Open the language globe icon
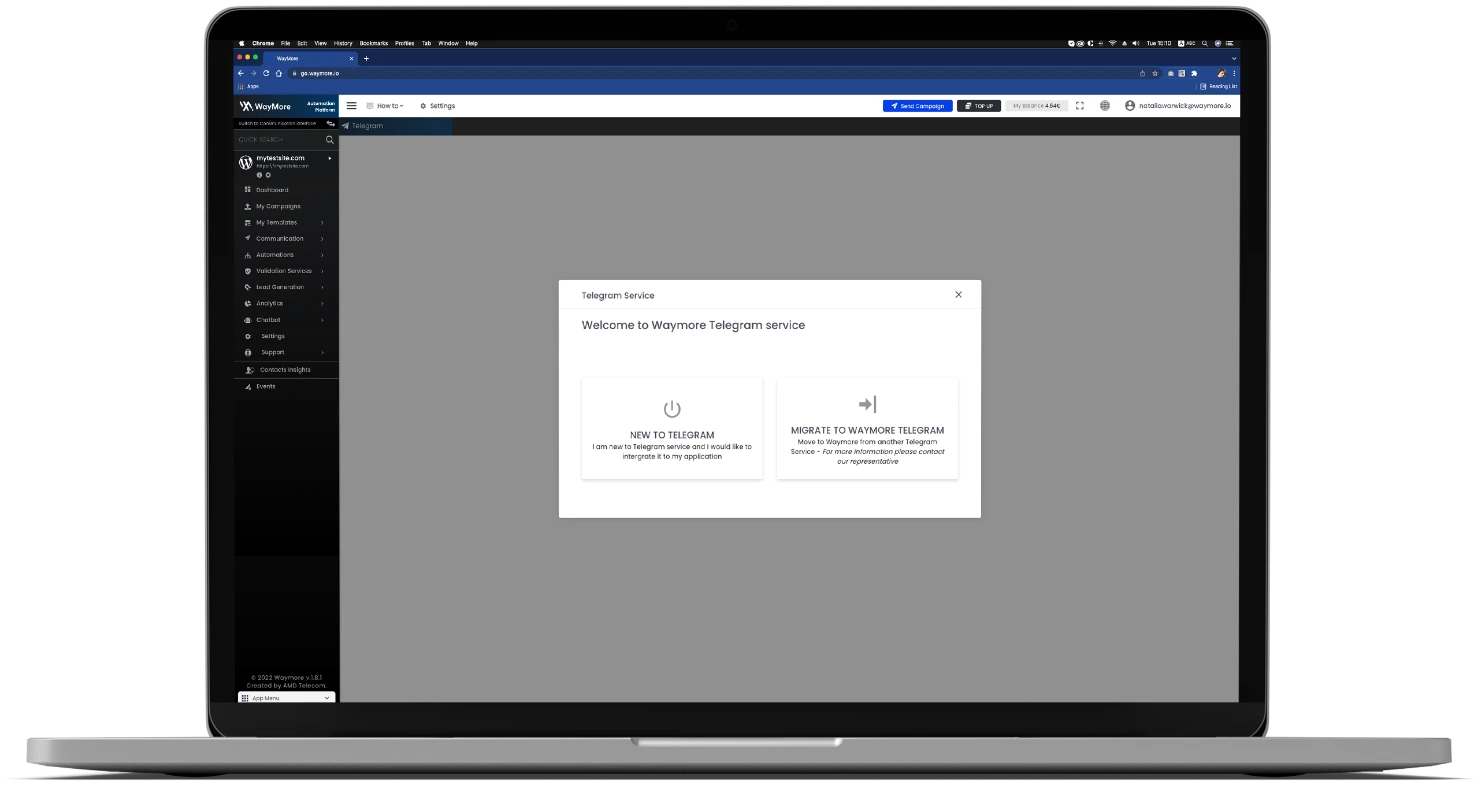Screen dimensions: 1478x790 1105,105
